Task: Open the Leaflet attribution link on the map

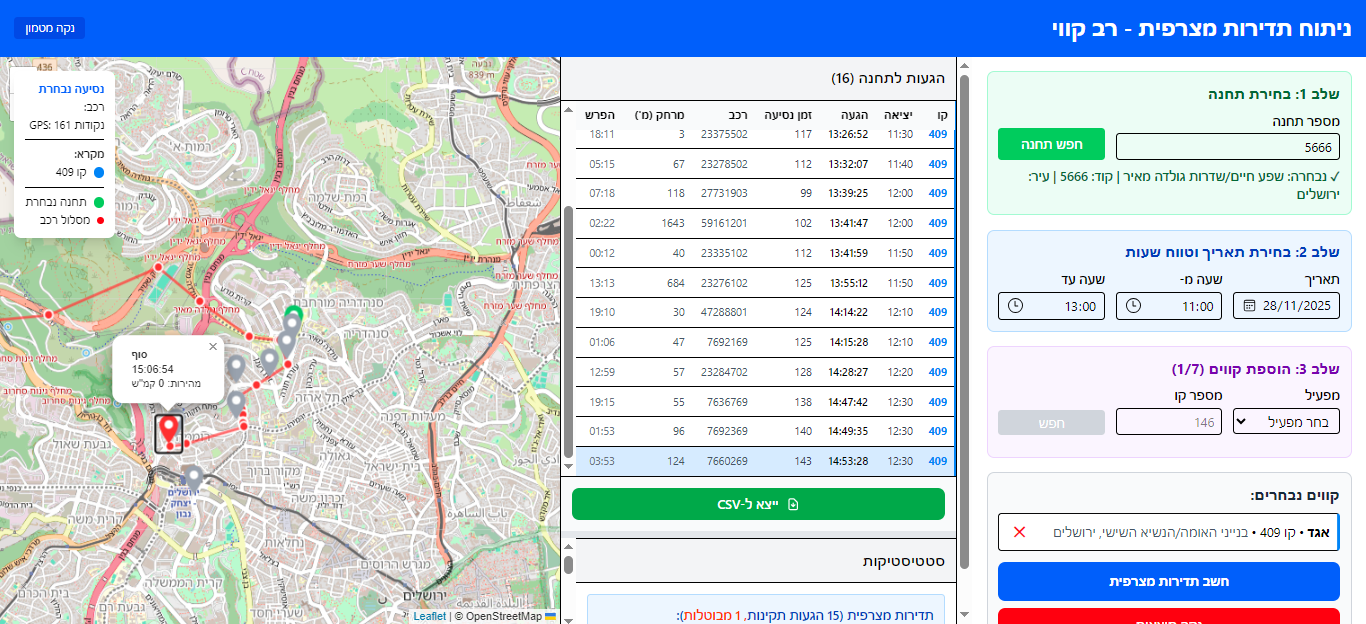Action: click(x=430, y=617)
